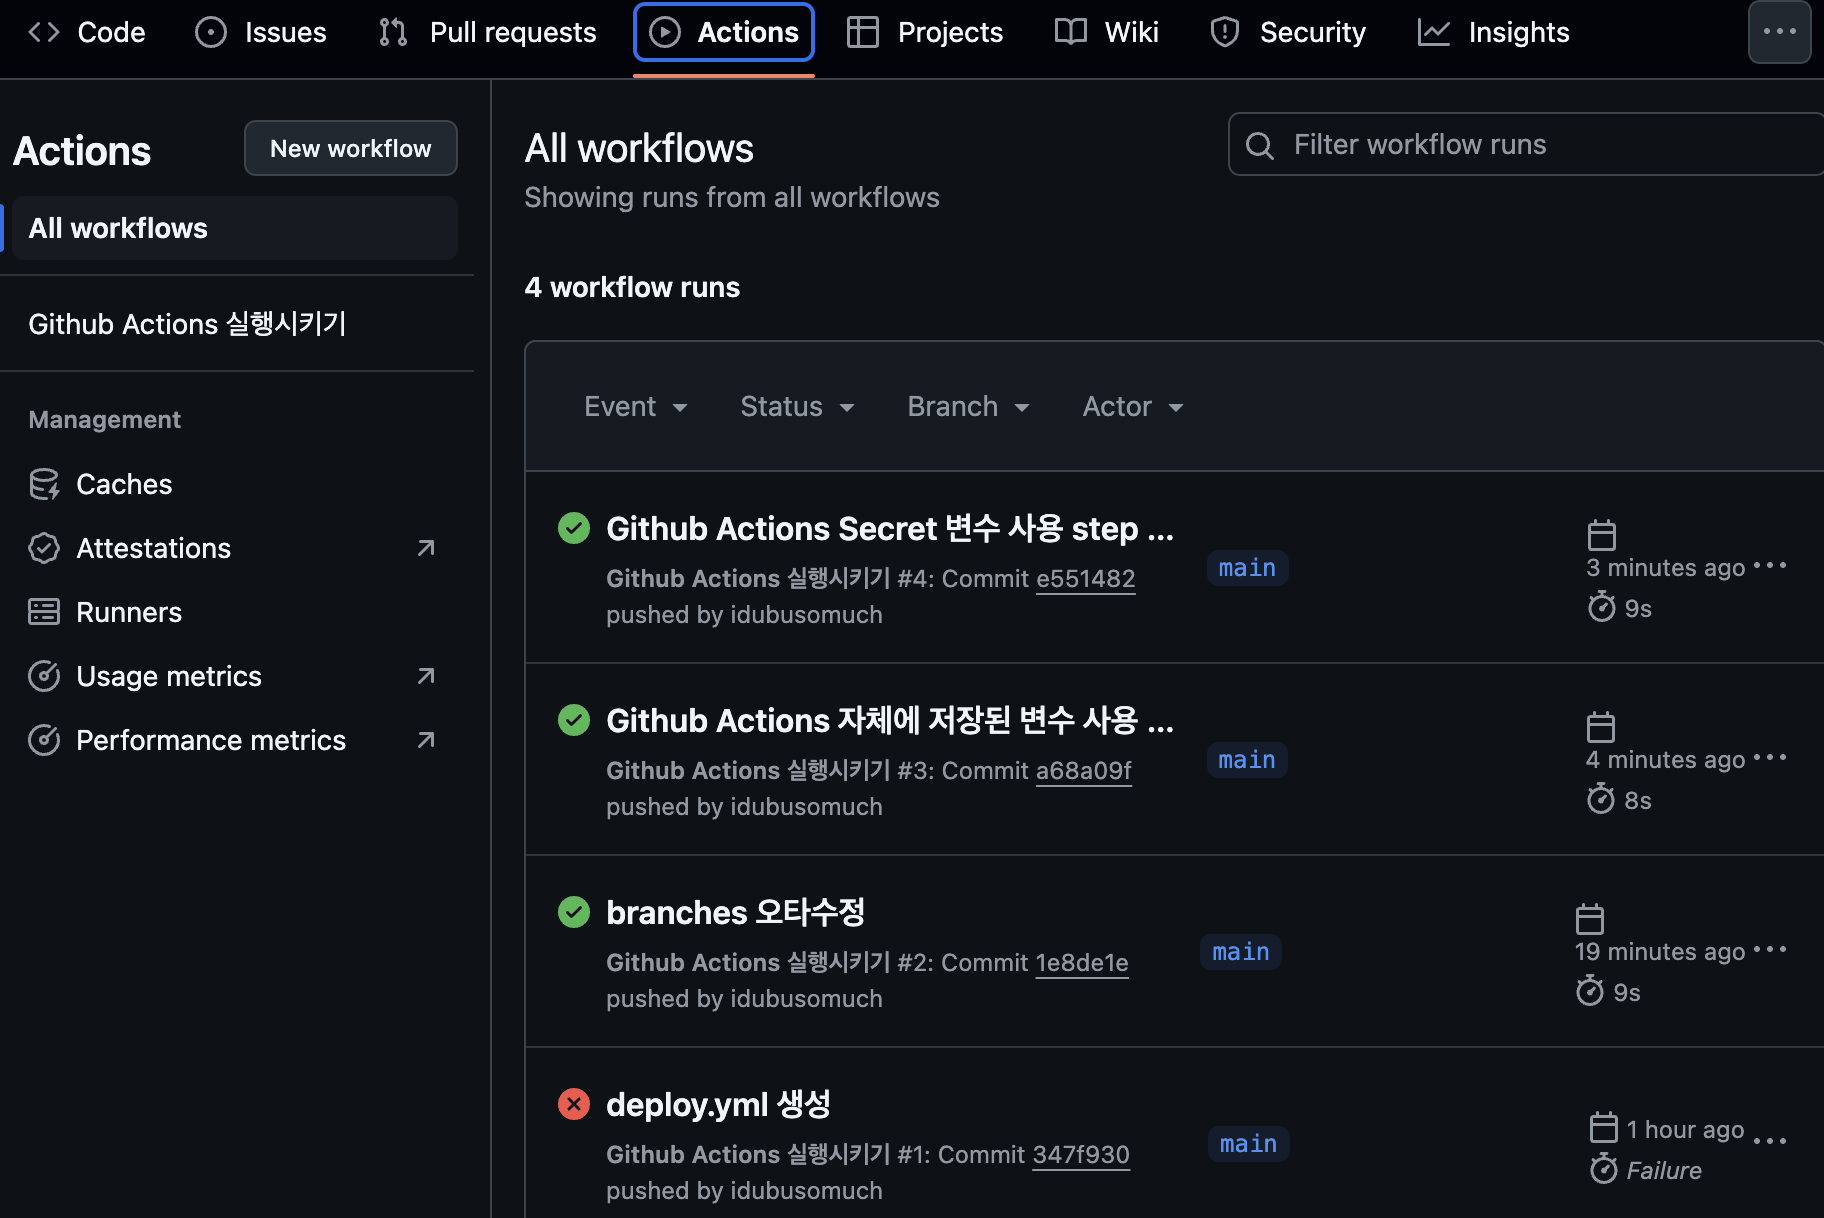This screenshot has height=1218, width=1824.
Task: Click success check icon on 'branches 오타수정' run
Action: point(574,912)
